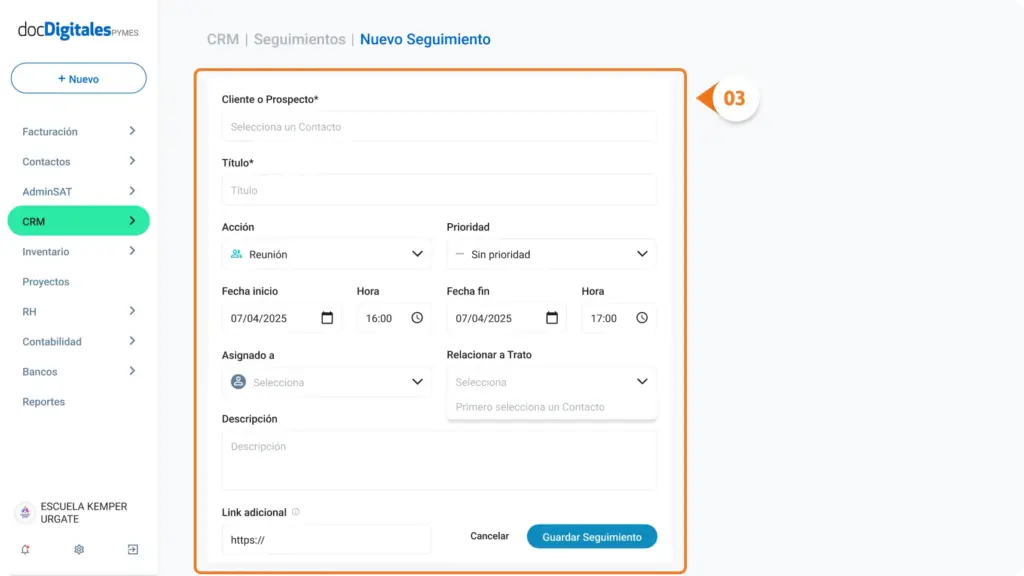The width and height of the screenshot is (1024, 576).
Task: Click the info icon next to Link adicional
Action: coord(296,512)
